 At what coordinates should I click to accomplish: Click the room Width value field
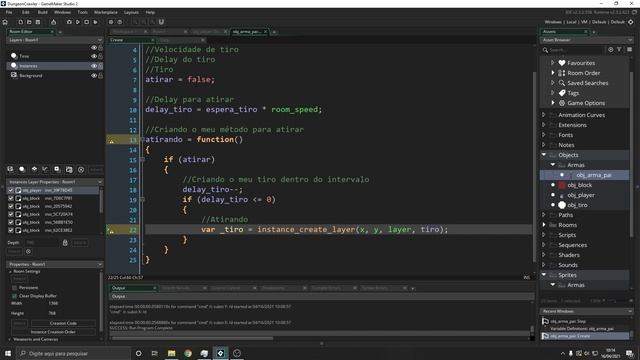[x=53, y=303]
